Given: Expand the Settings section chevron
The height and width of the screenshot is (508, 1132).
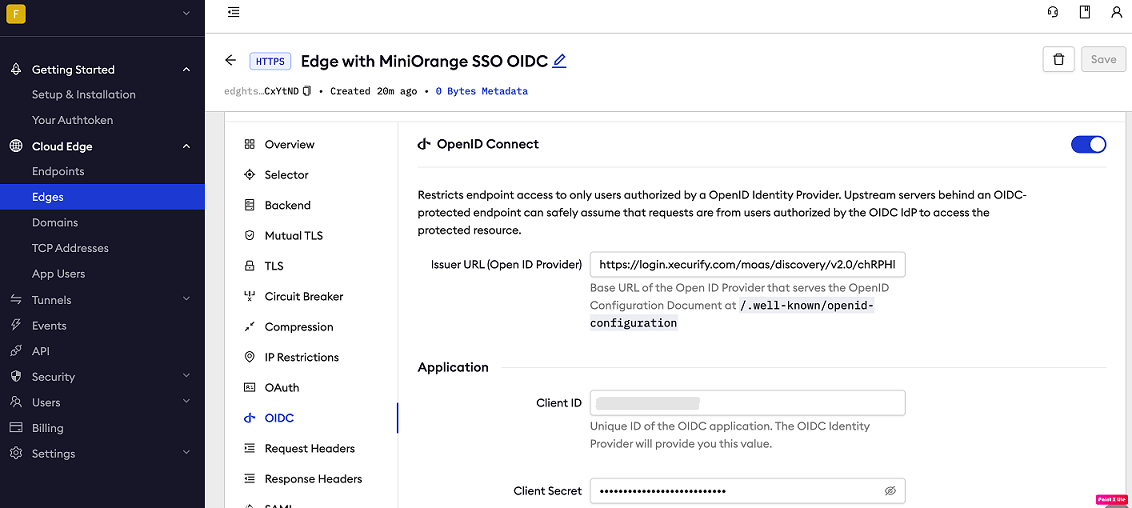Looking at the screenshot, I should [186, 453].
